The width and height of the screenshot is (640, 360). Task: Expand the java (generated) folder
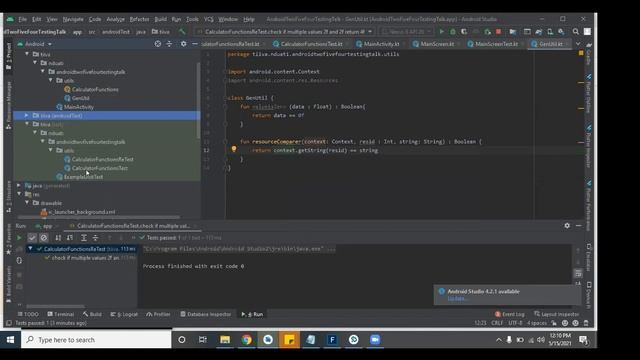19,185
